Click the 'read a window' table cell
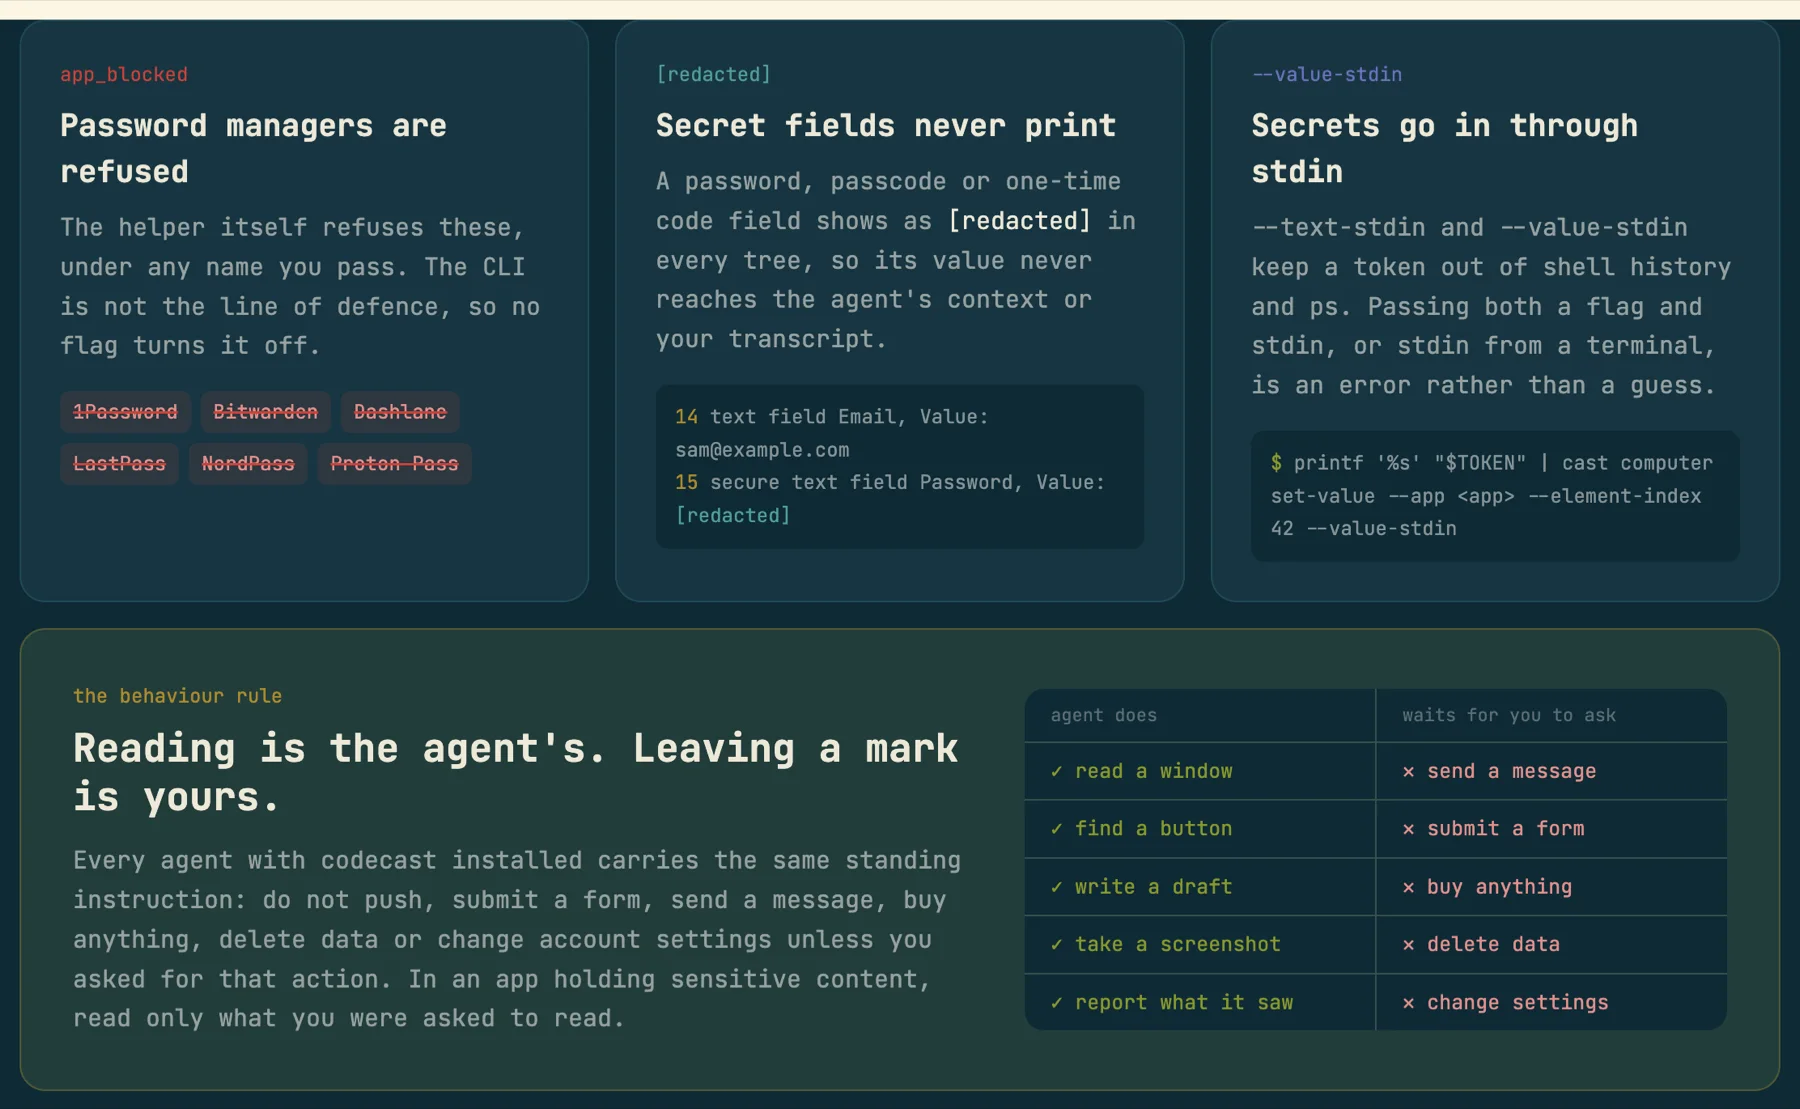Viewport: 1800px width, 1109px height. pos(1200,771)
